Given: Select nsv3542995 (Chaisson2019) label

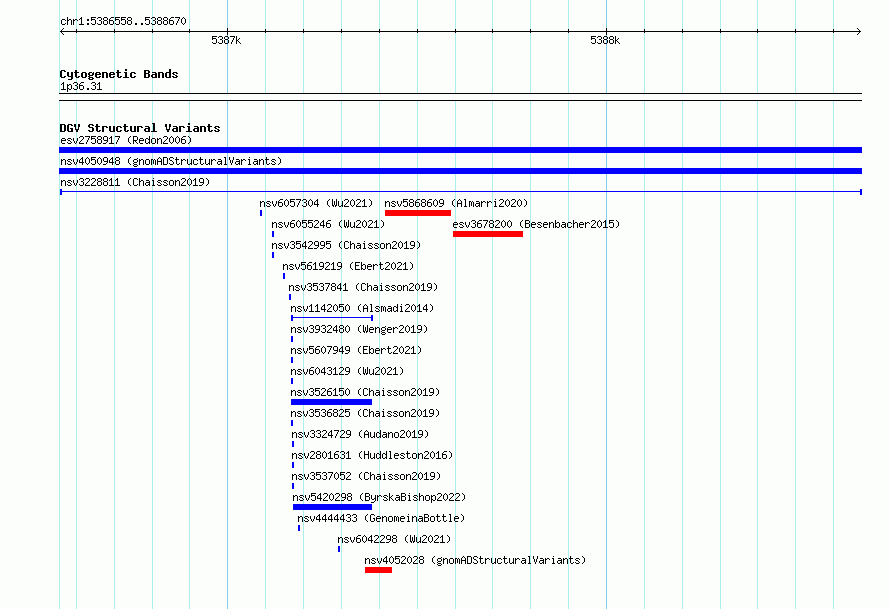Looking at the screenshot, I should tap(346, 245).
